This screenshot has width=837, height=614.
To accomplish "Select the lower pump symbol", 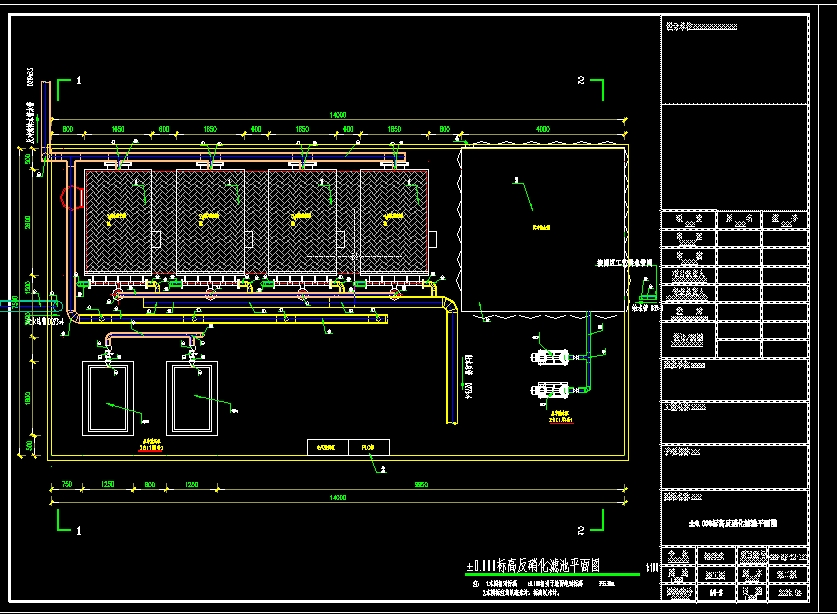I will [x=550, y=391].
